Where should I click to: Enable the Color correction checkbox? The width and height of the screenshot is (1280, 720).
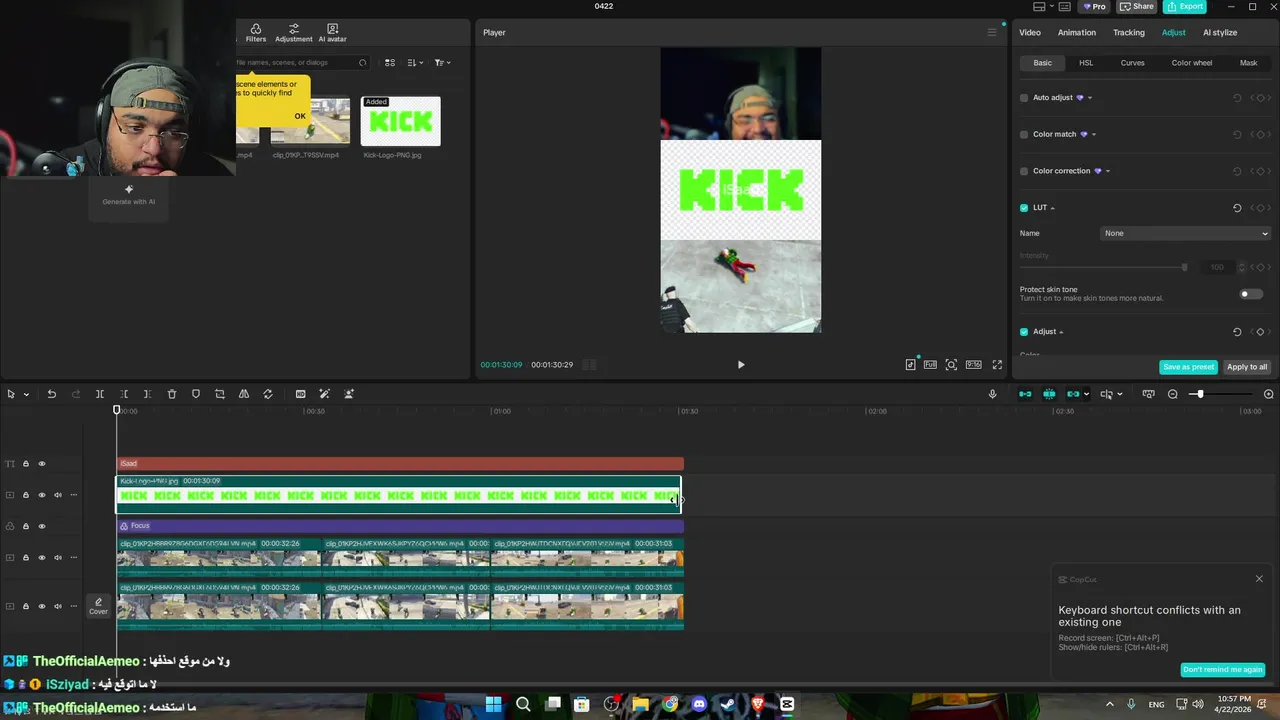1024,171
